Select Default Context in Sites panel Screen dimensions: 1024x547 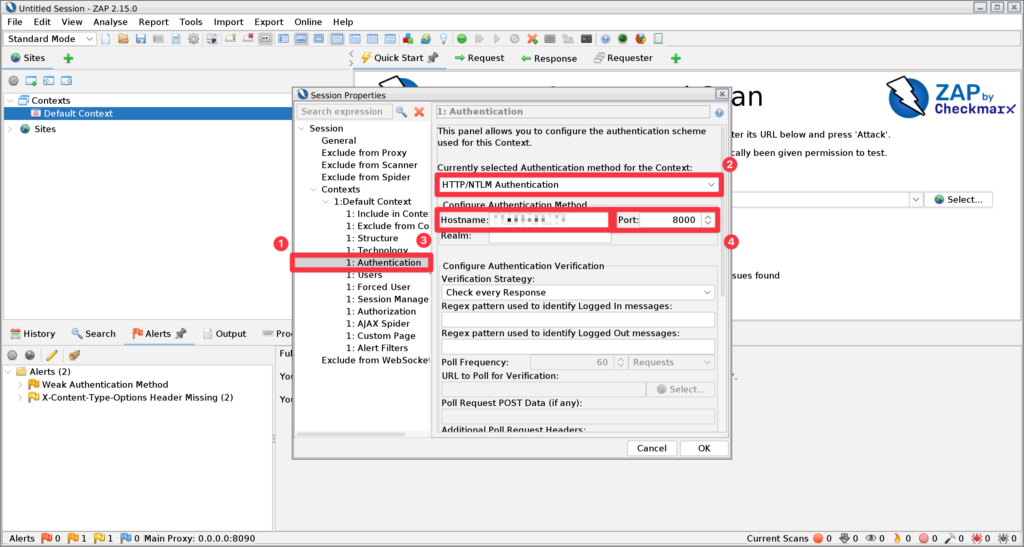pos(78,114)
